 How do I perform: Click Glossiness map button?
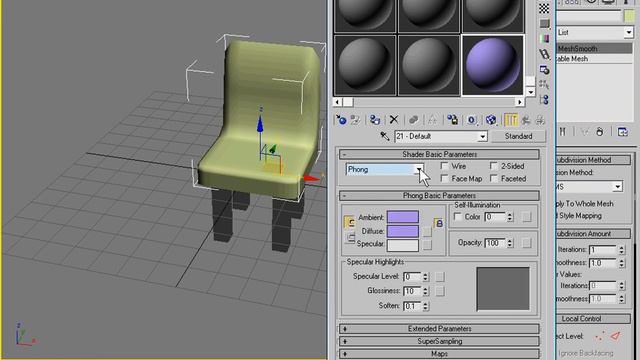pos(440,291)
